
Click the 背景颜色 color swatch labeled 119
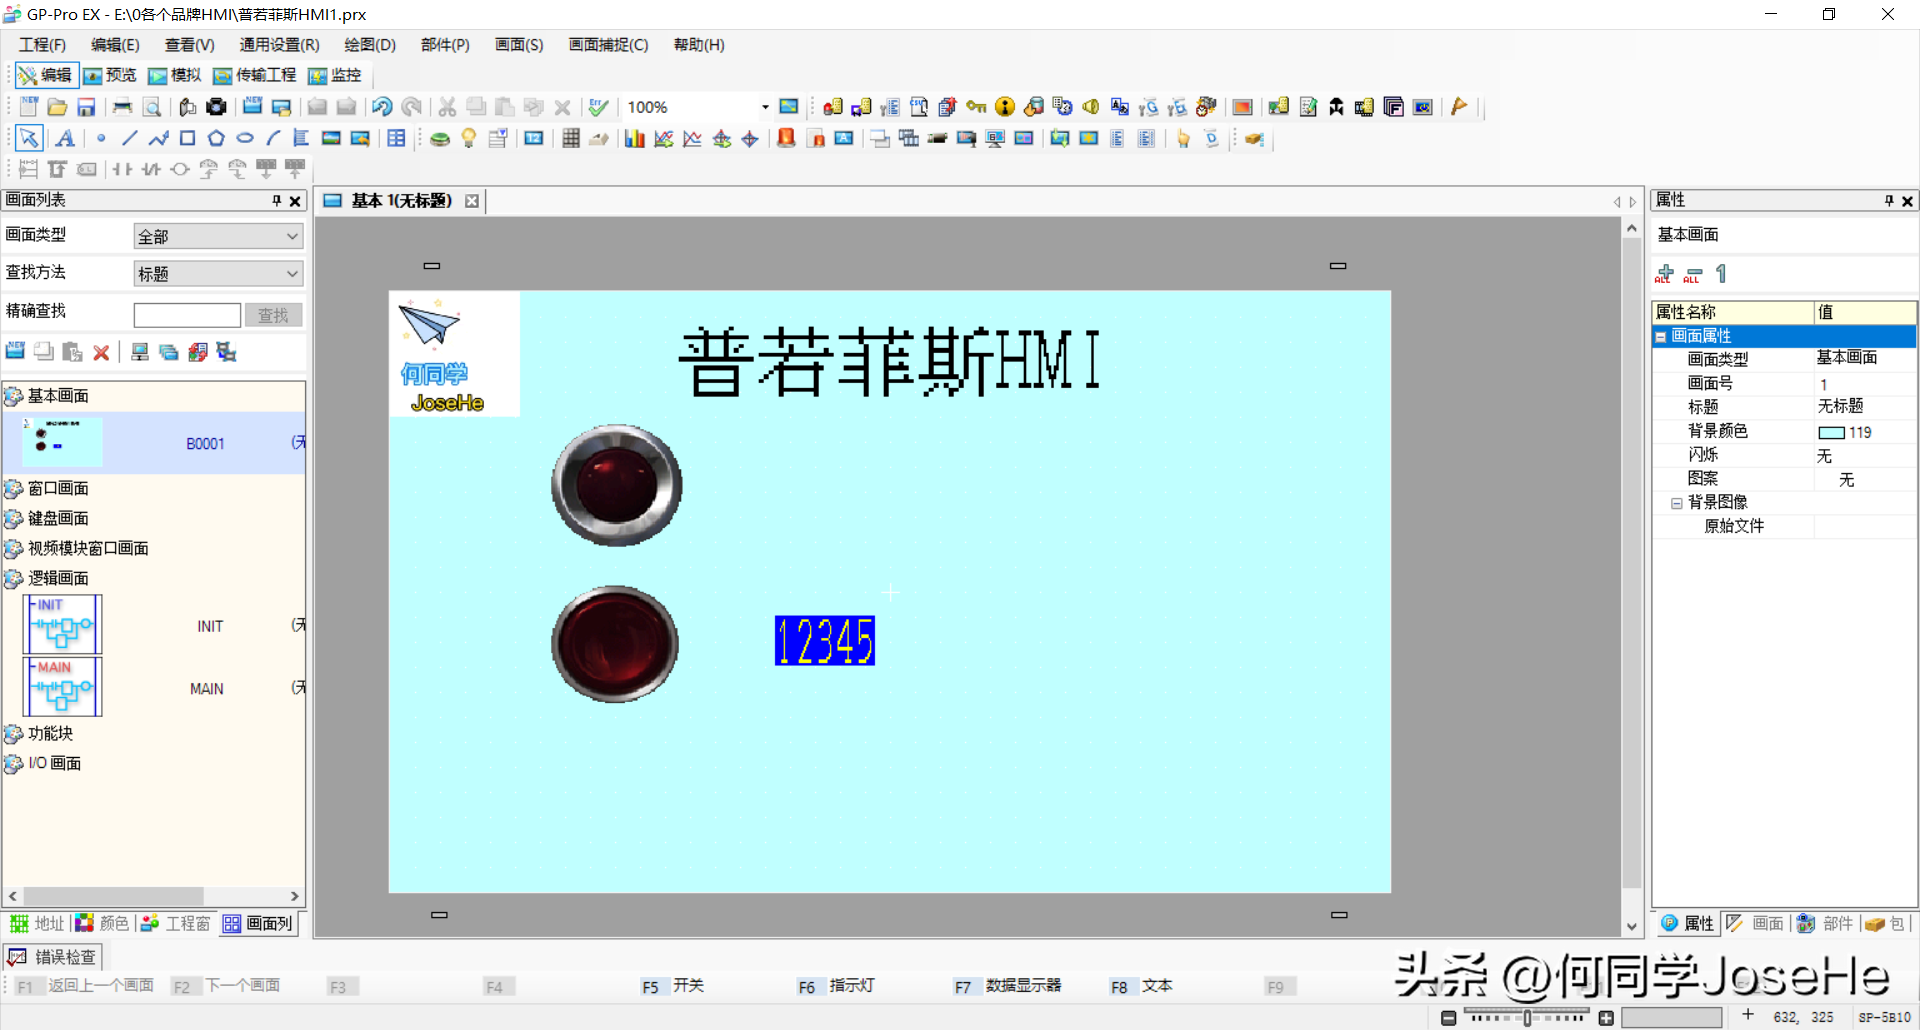tap(1831, 432)
